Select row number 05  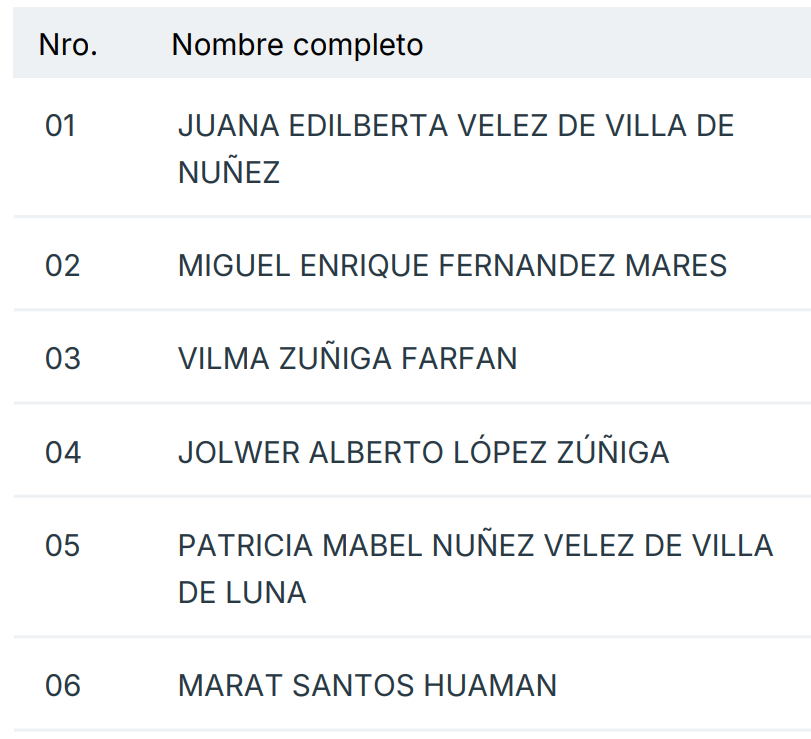click(x=62, y=546)
